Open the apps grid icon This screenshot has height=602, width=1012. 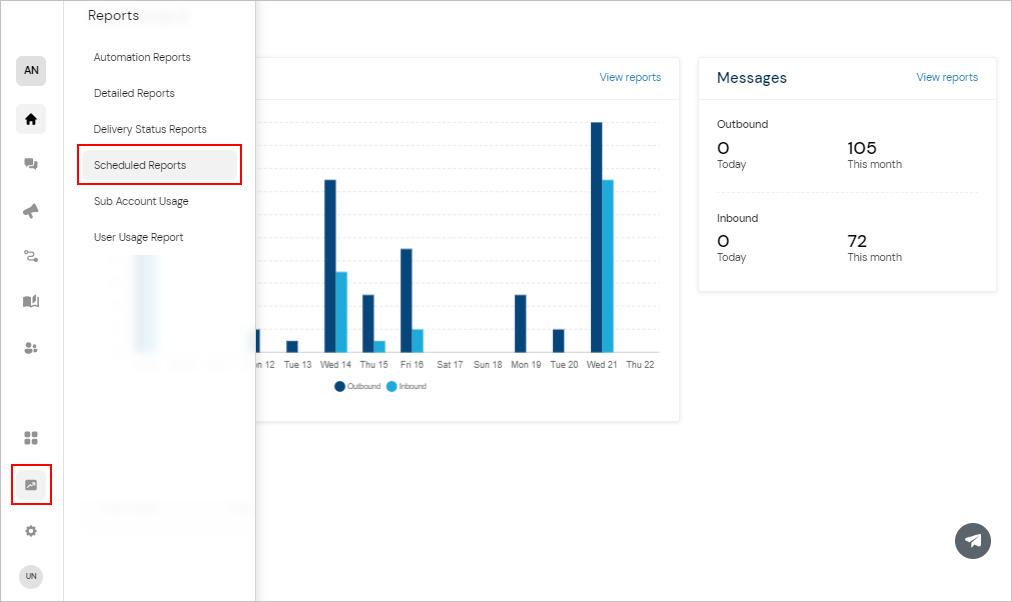(x=31, y=438)
